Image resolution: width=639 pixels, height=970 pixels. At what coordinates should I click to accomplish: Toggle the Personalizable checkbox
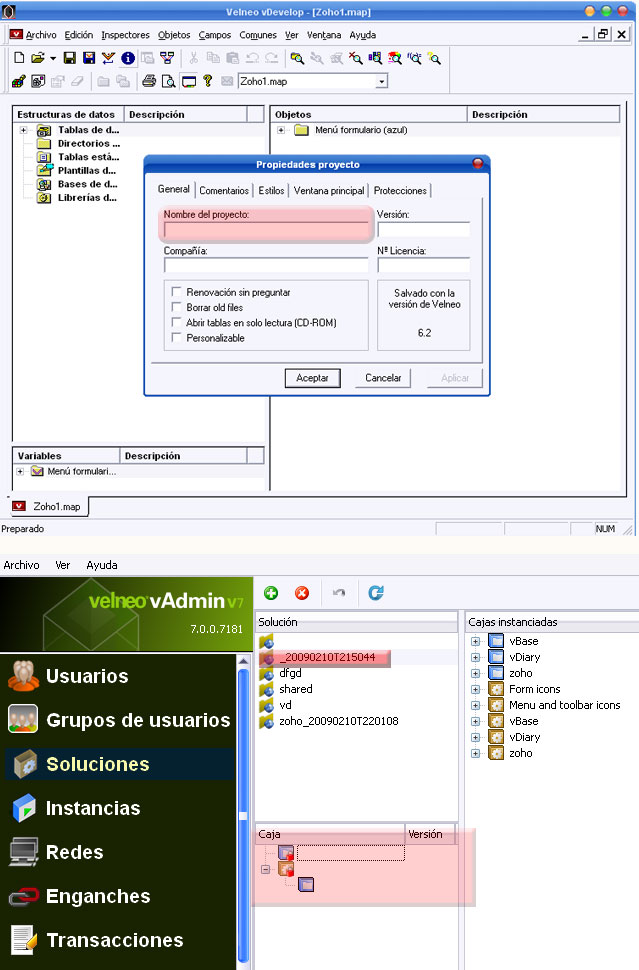(x=176, y=337)
